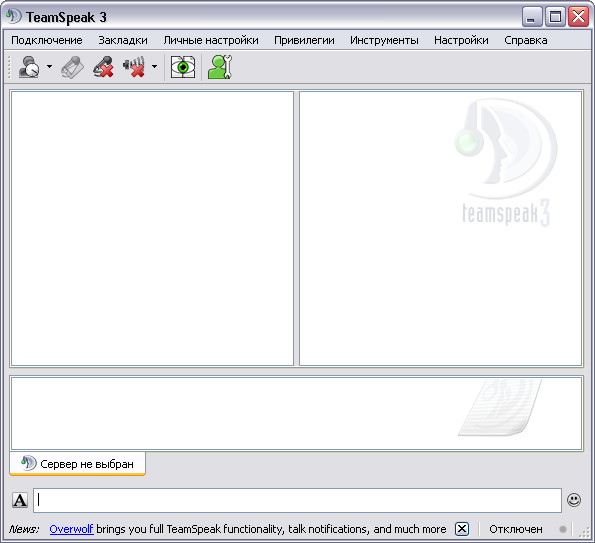Dismiss the news ticker with X button
Viewport: 595px width, 543px height.
pos(462,529)
